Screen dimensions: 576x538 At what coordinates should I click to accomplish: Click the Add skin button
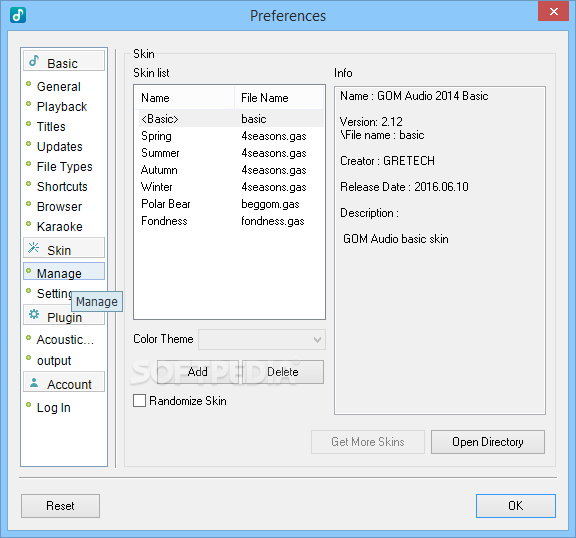[198, 372]
